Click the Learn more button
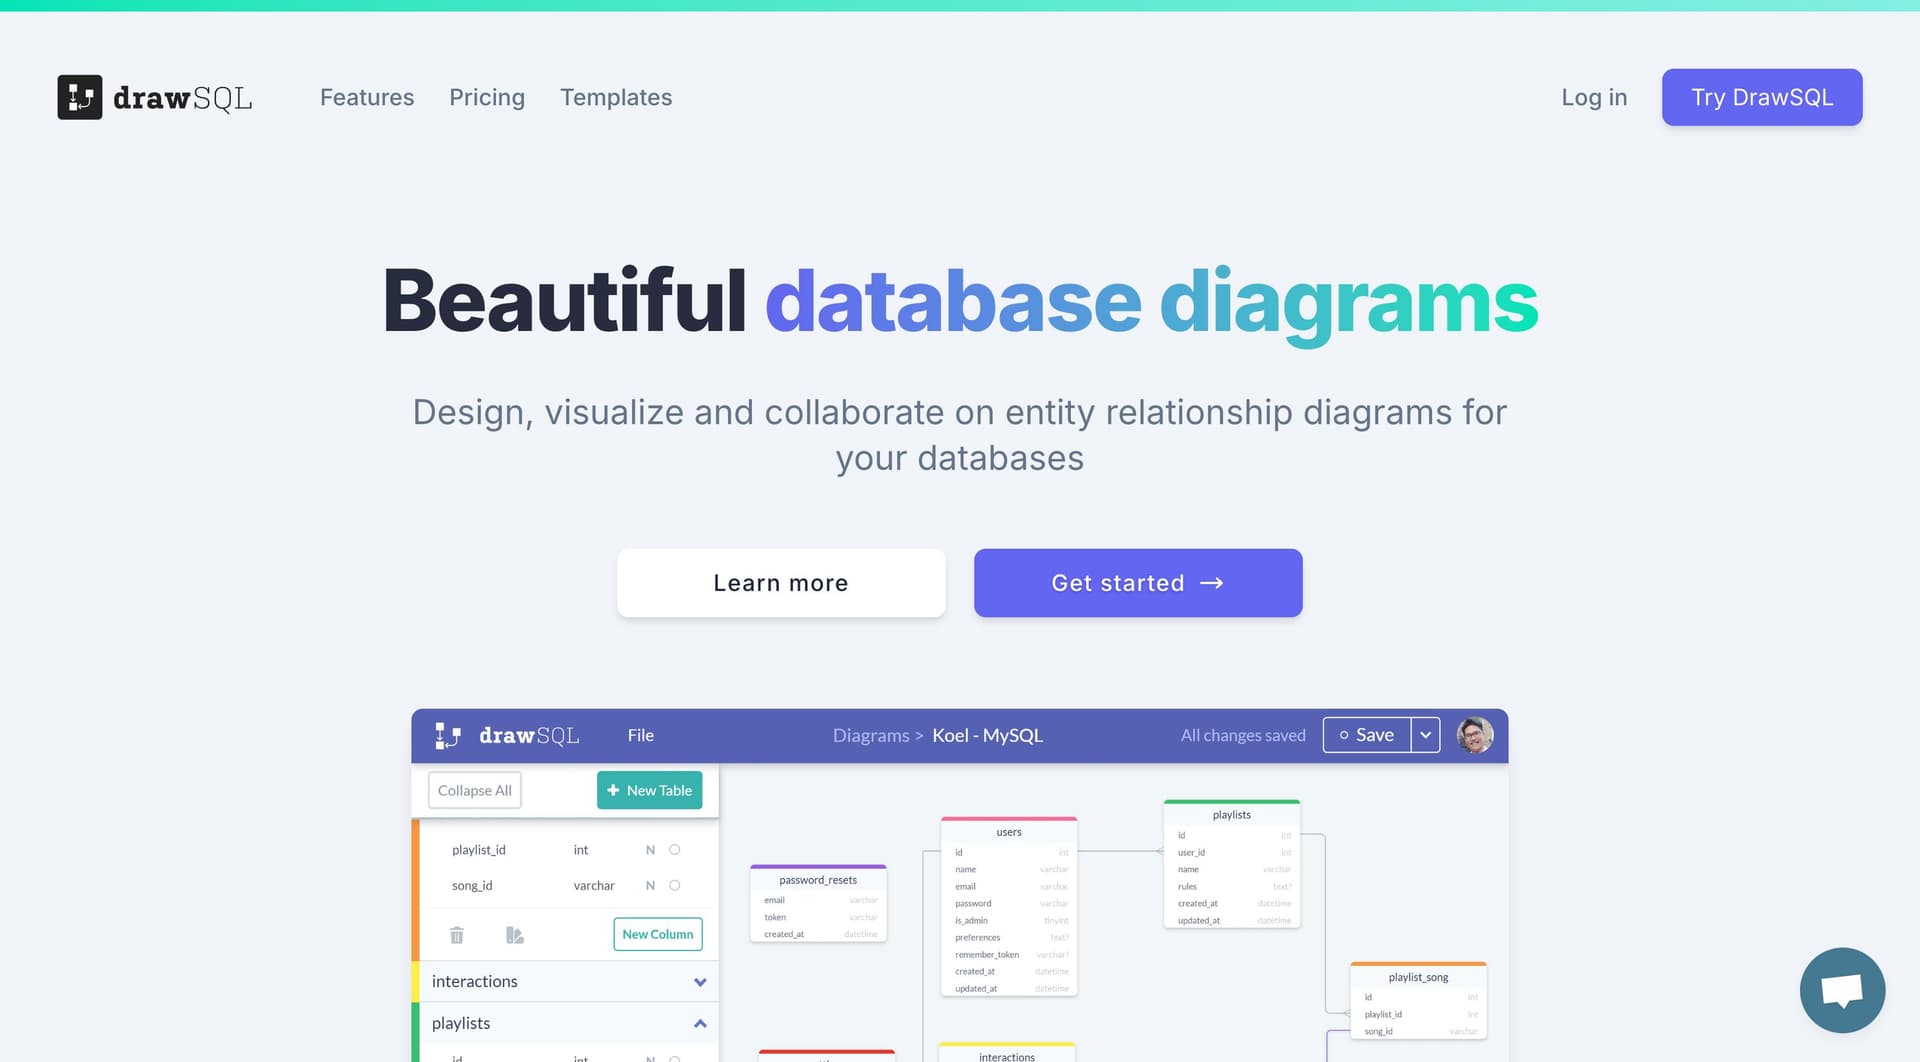Image resolution: width=1920 pixels, height=1062 pixels. click(x=781, y=583)
